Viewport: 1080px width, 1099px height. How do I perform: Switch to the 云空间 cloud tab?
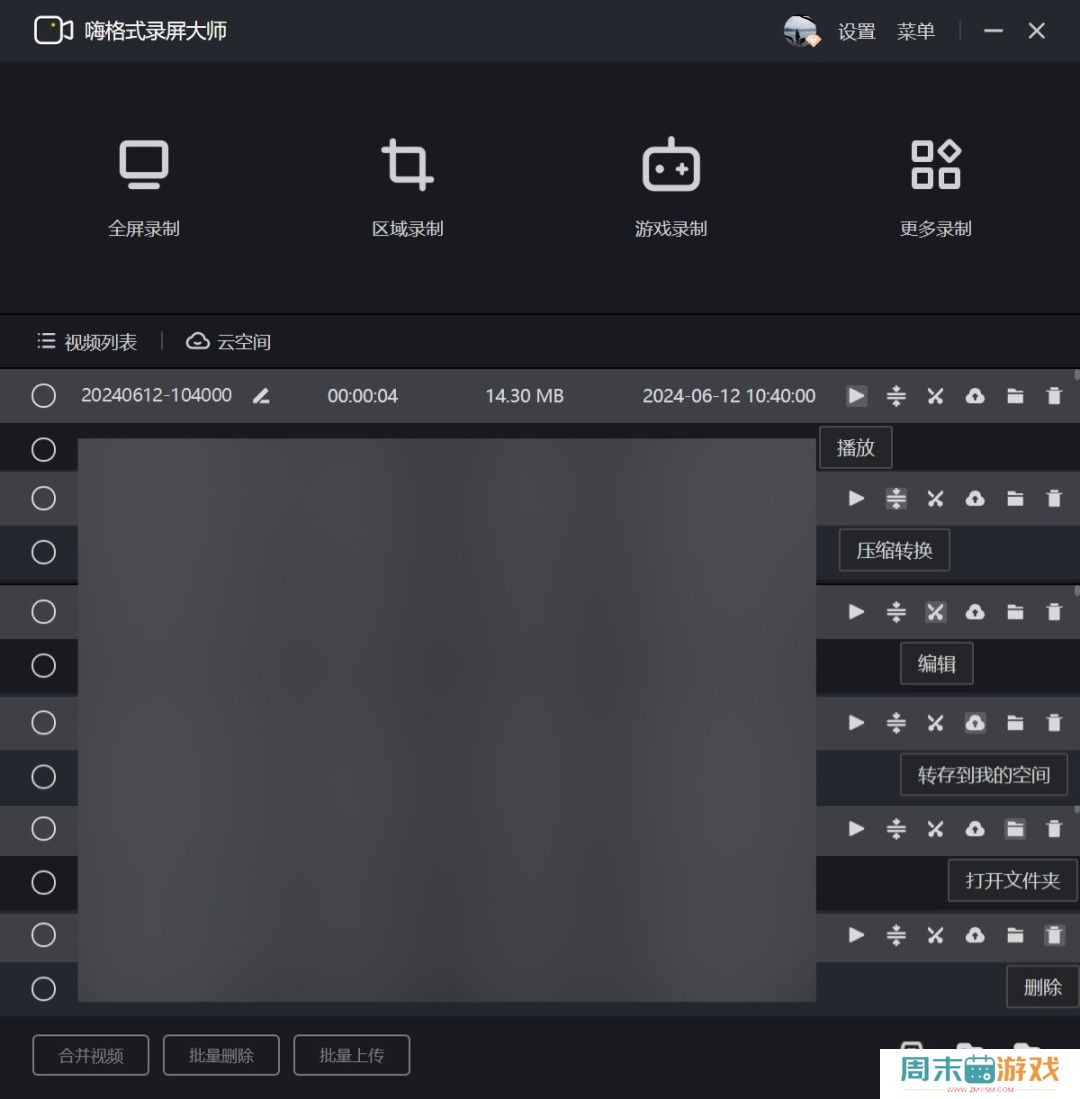(229, 342)
